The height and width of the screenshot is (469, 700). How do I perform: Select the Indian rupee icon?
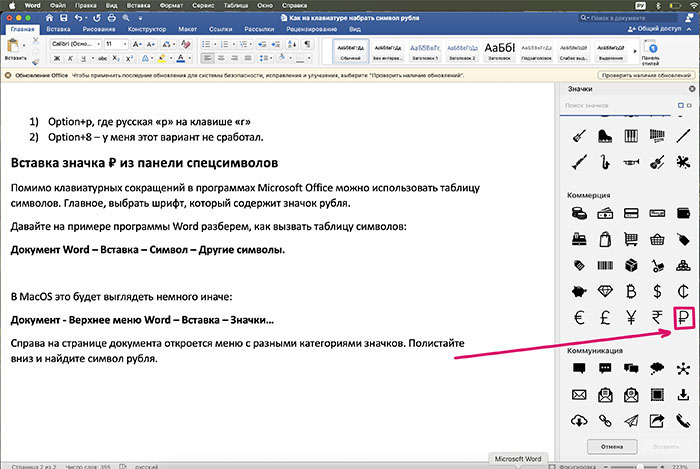(657, 318)
